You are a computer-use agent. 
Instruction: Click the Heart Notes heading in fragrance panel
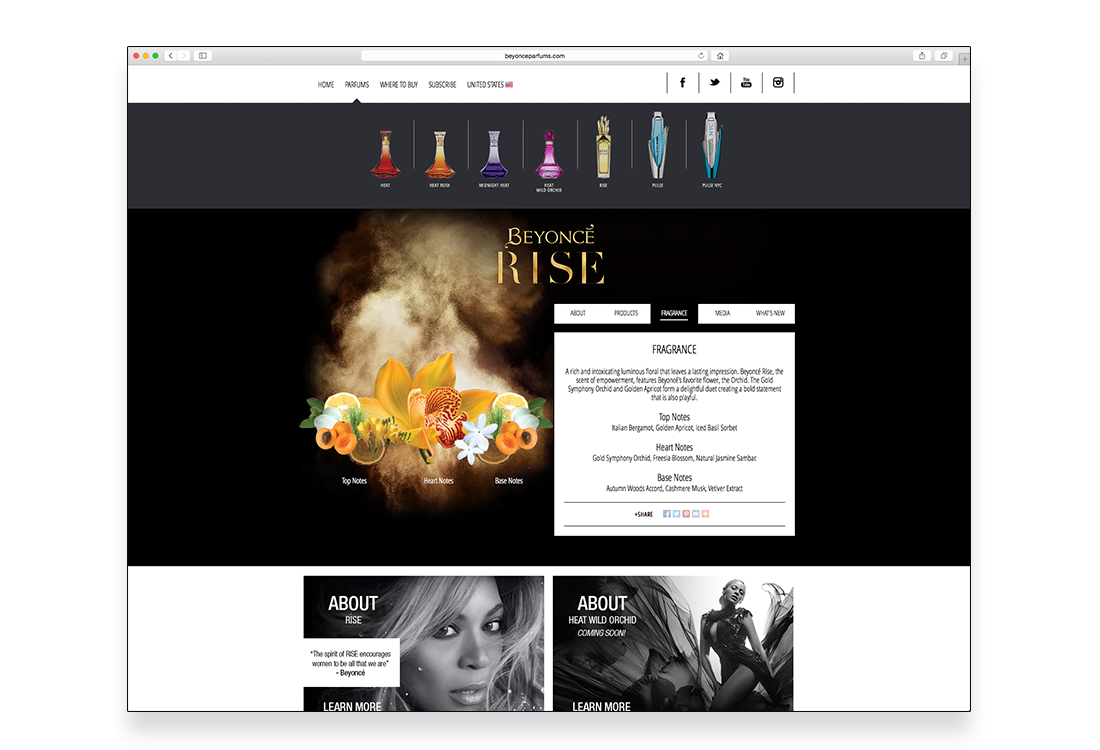pyautogui.click(x=674, y=447)
